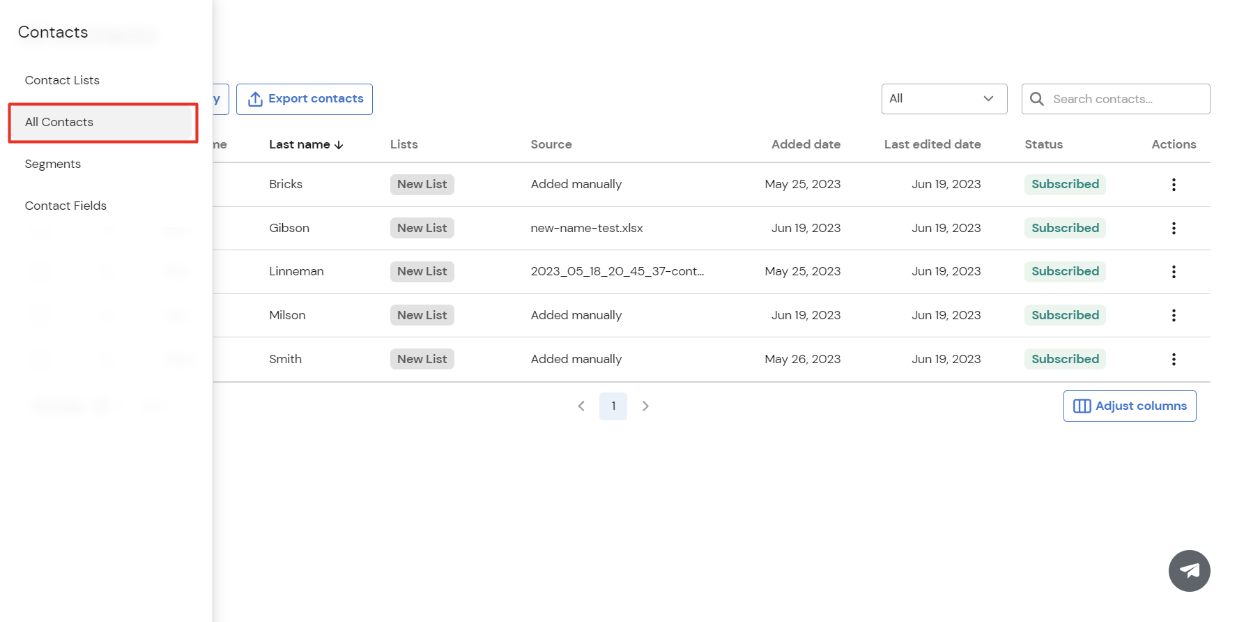Open the chat widget paper plane icon
Viewport: 1252px width, 622px height.
(x=1189, y=570)
